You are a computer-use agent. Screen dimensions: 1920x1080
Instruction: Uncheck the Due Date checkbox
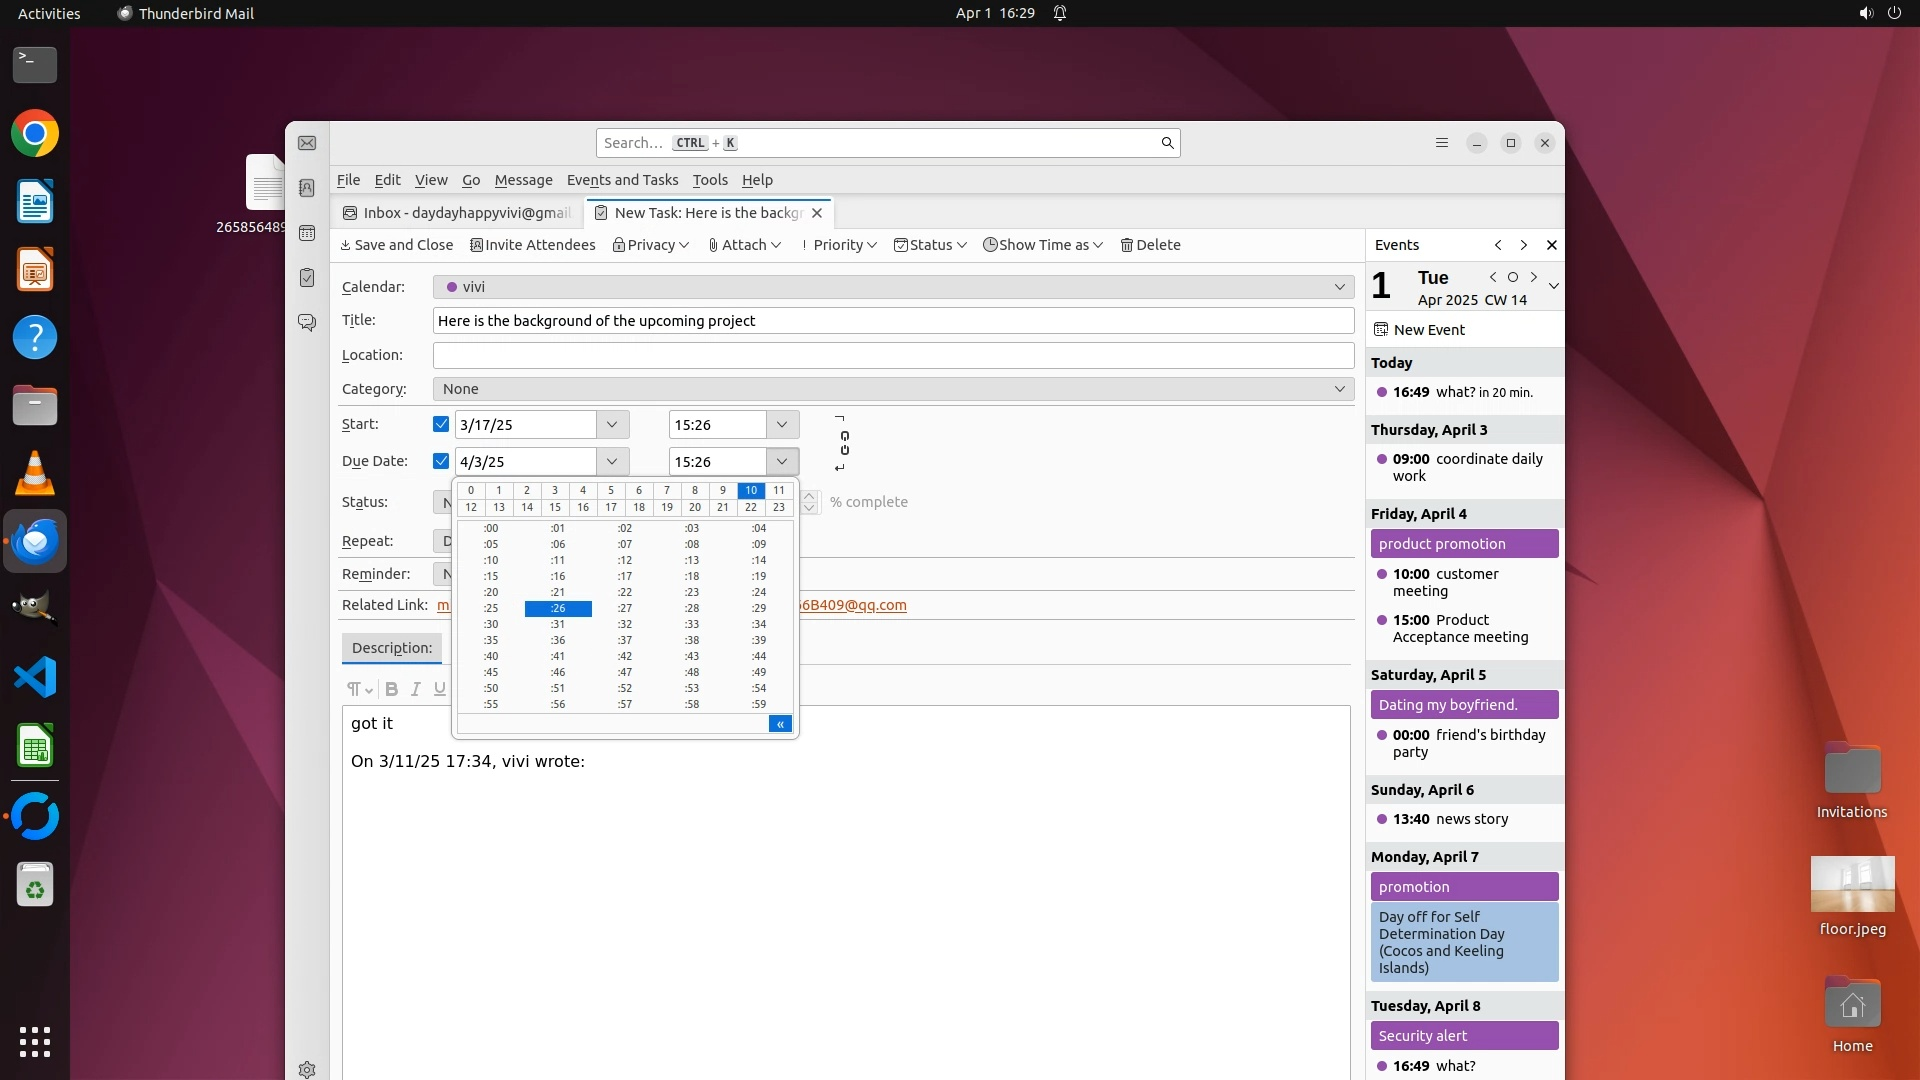pos(440,461)
